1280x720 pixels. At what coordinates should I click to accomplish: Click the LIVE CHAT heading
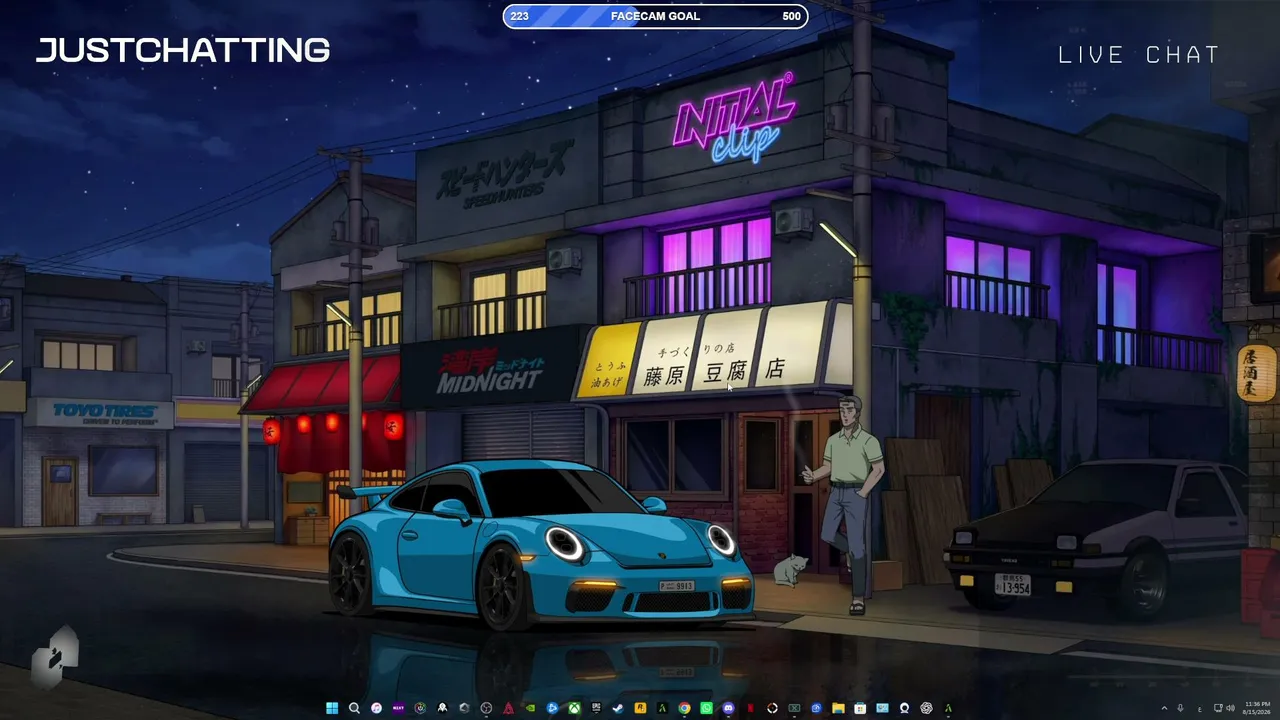pos(1139,55)
